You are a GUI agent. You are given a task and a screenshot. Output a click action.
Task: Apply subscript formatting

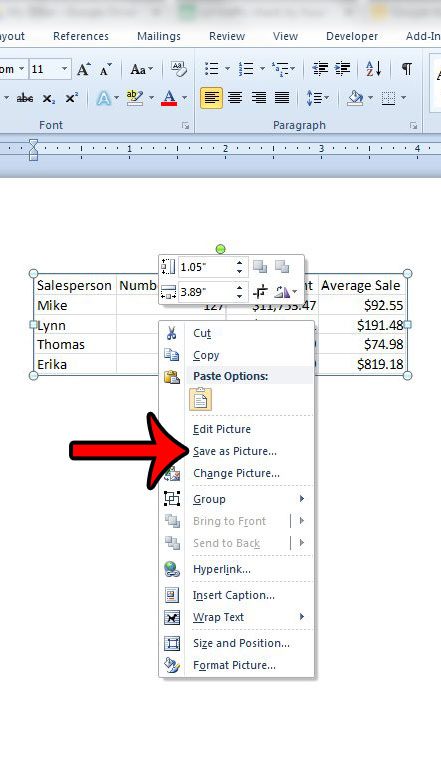48,99
